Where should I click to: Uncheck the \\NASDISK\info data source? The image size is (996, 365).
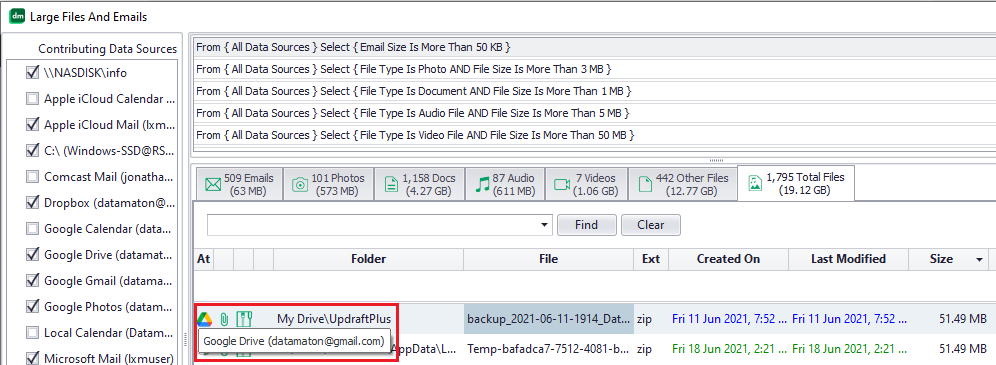[32, 73]
